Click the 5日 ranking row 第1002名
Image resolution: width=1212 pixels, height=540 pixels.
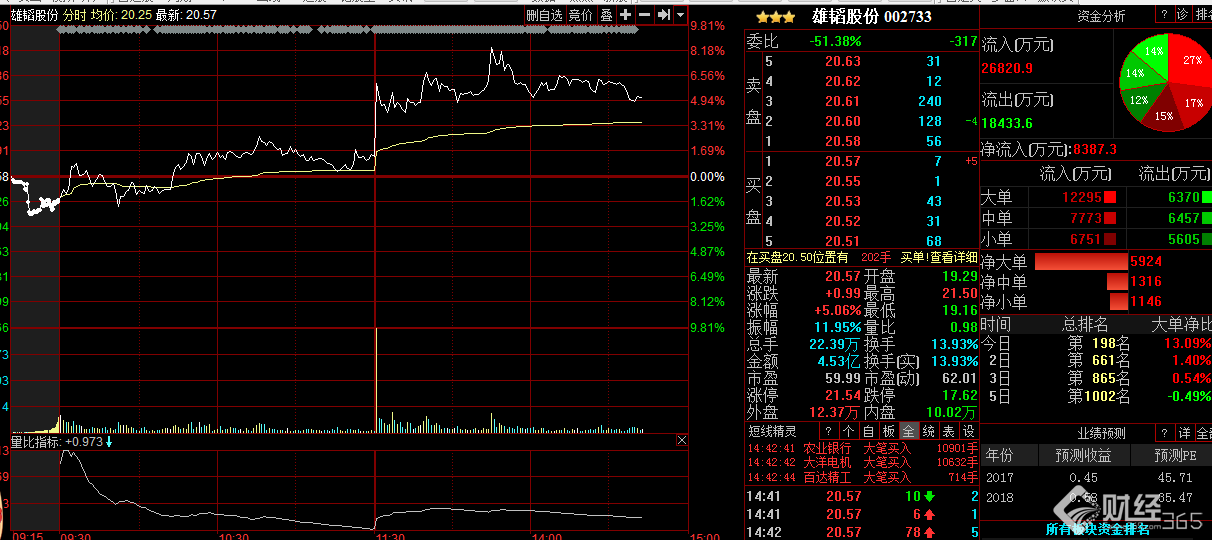1096,396
